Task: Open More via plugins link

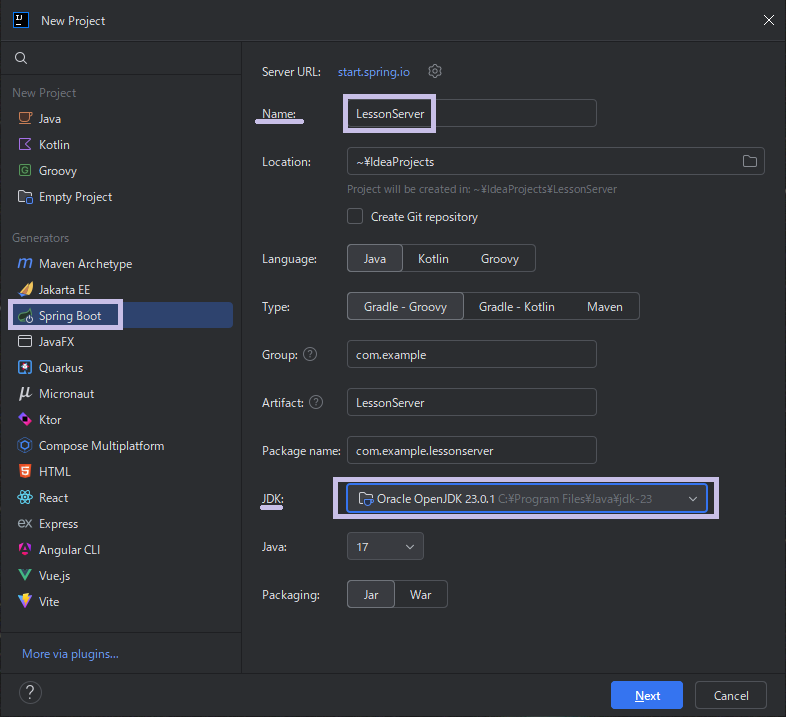Action: click(70, 654)
